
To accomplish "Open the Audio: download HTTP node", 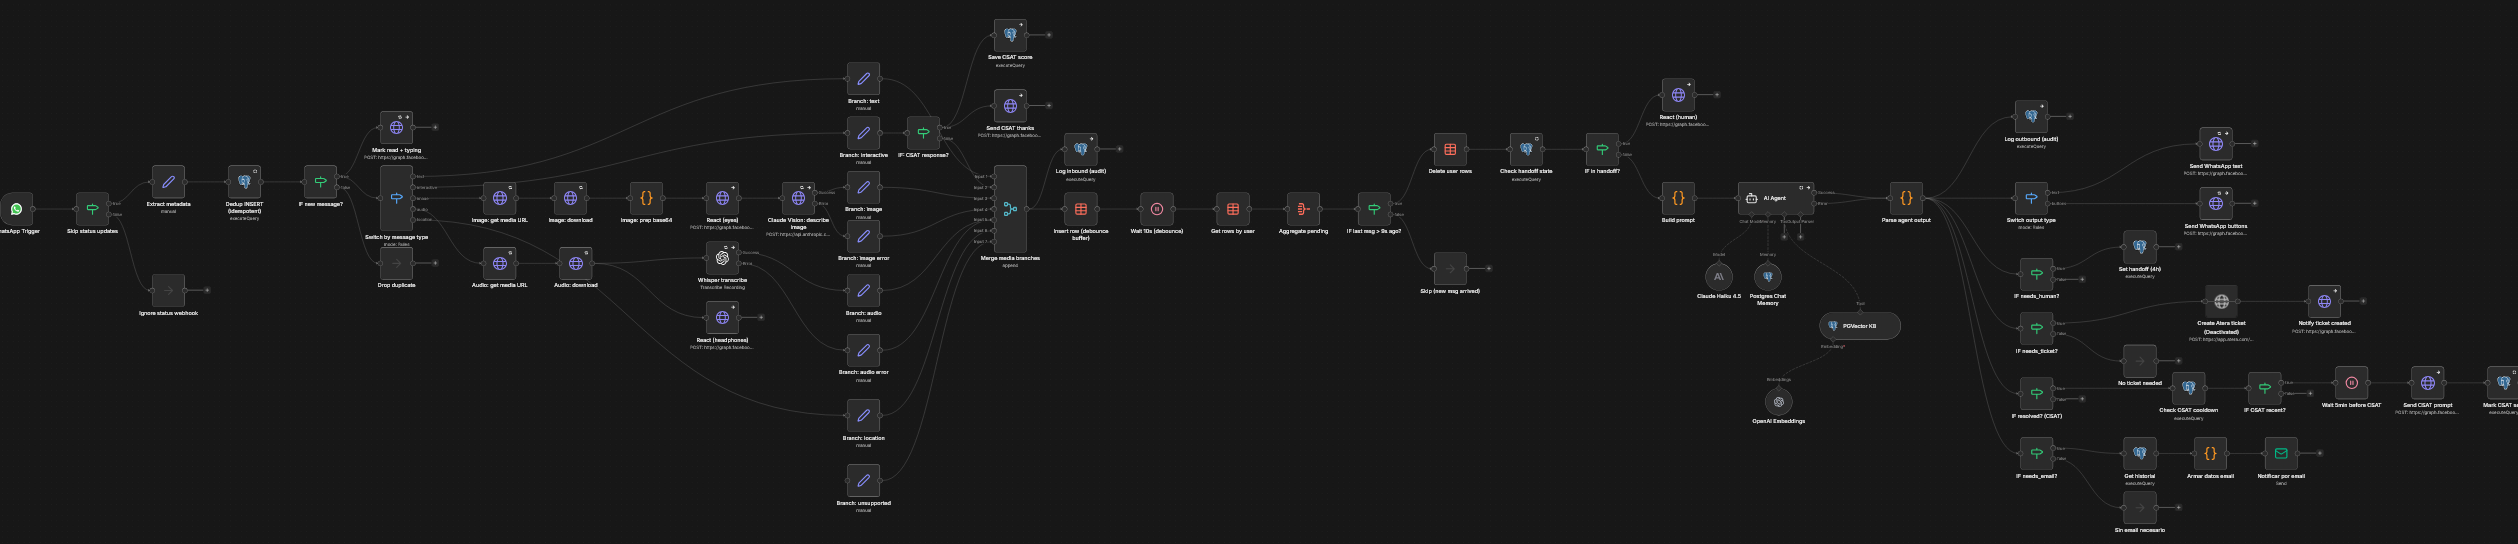I will tap(576, 263).
